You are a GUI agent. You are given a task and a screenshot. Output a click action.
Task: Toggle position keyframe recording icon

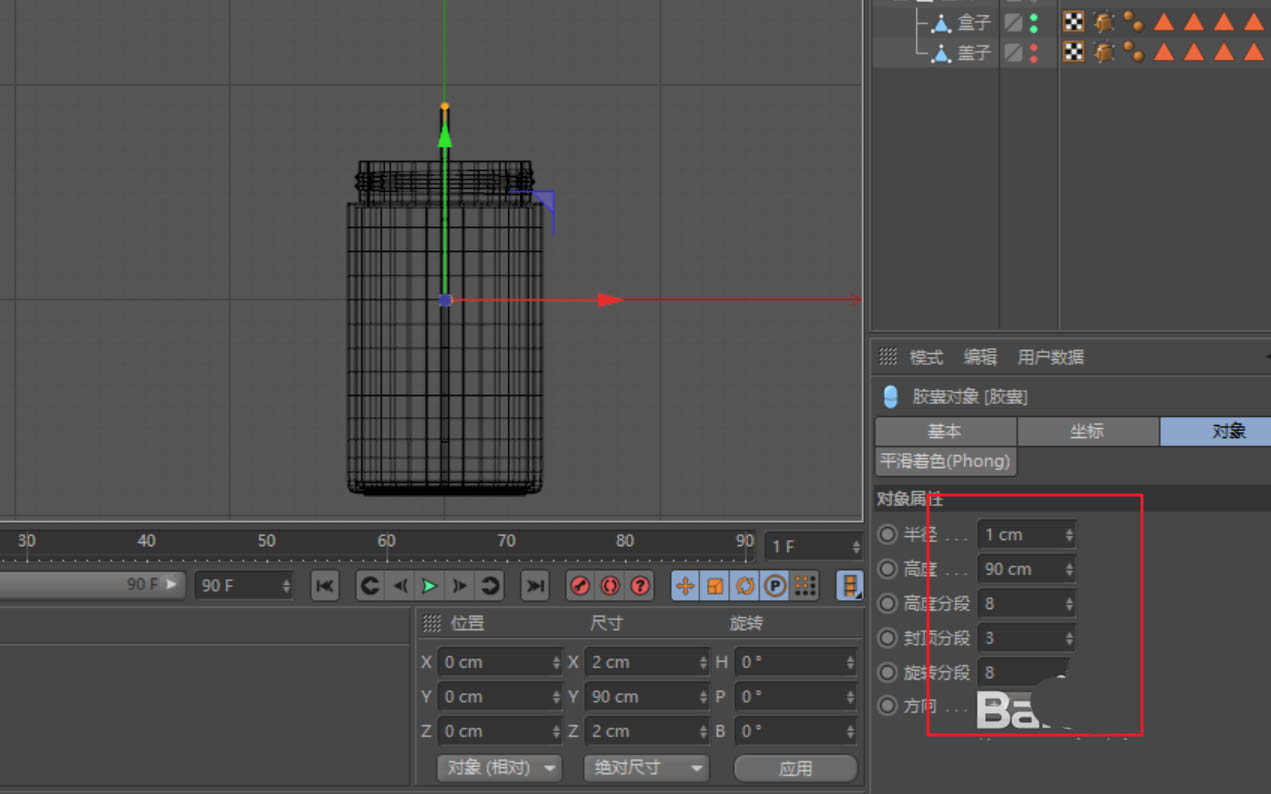point(685,586)
